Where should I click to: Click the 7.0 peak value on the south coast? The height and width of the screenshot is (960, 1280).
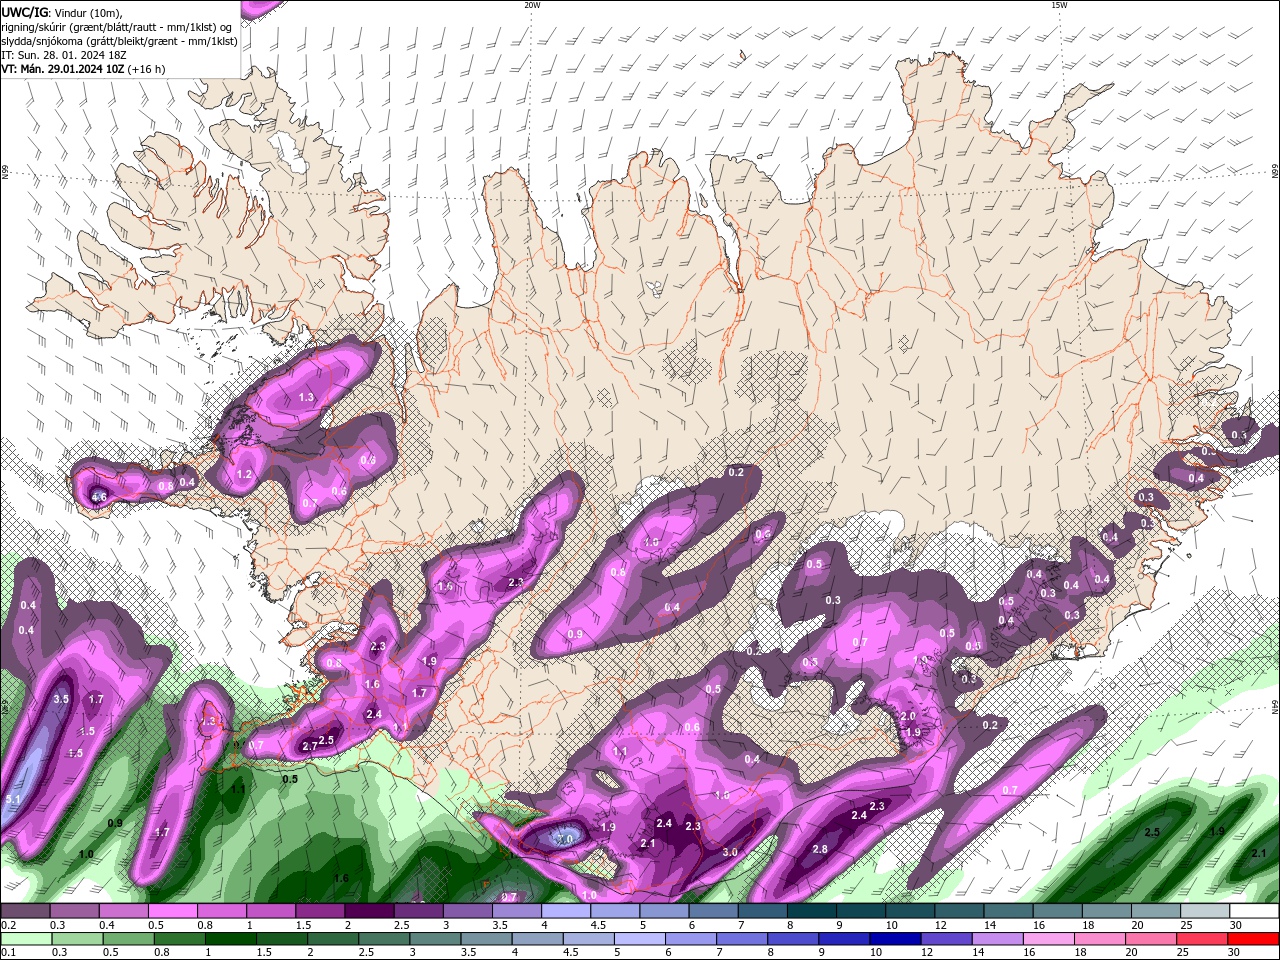click(565, 840)
